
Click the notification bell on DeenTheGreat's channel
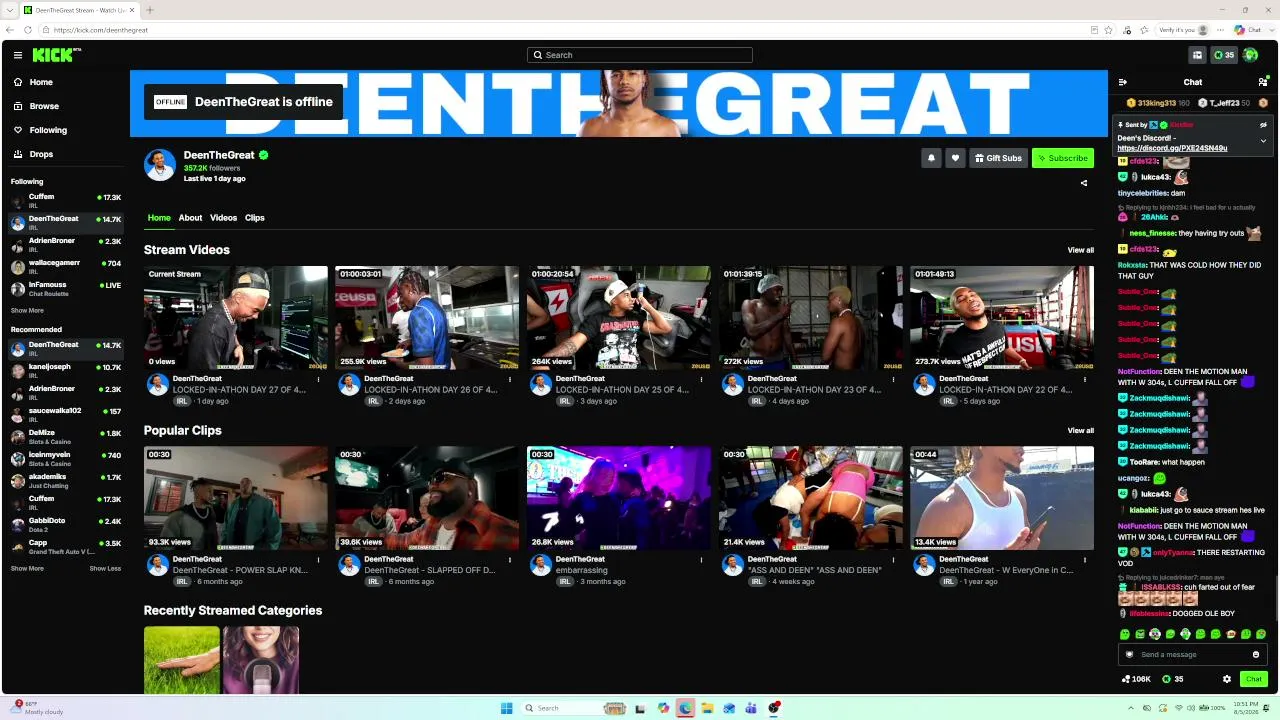coord(931,158)
